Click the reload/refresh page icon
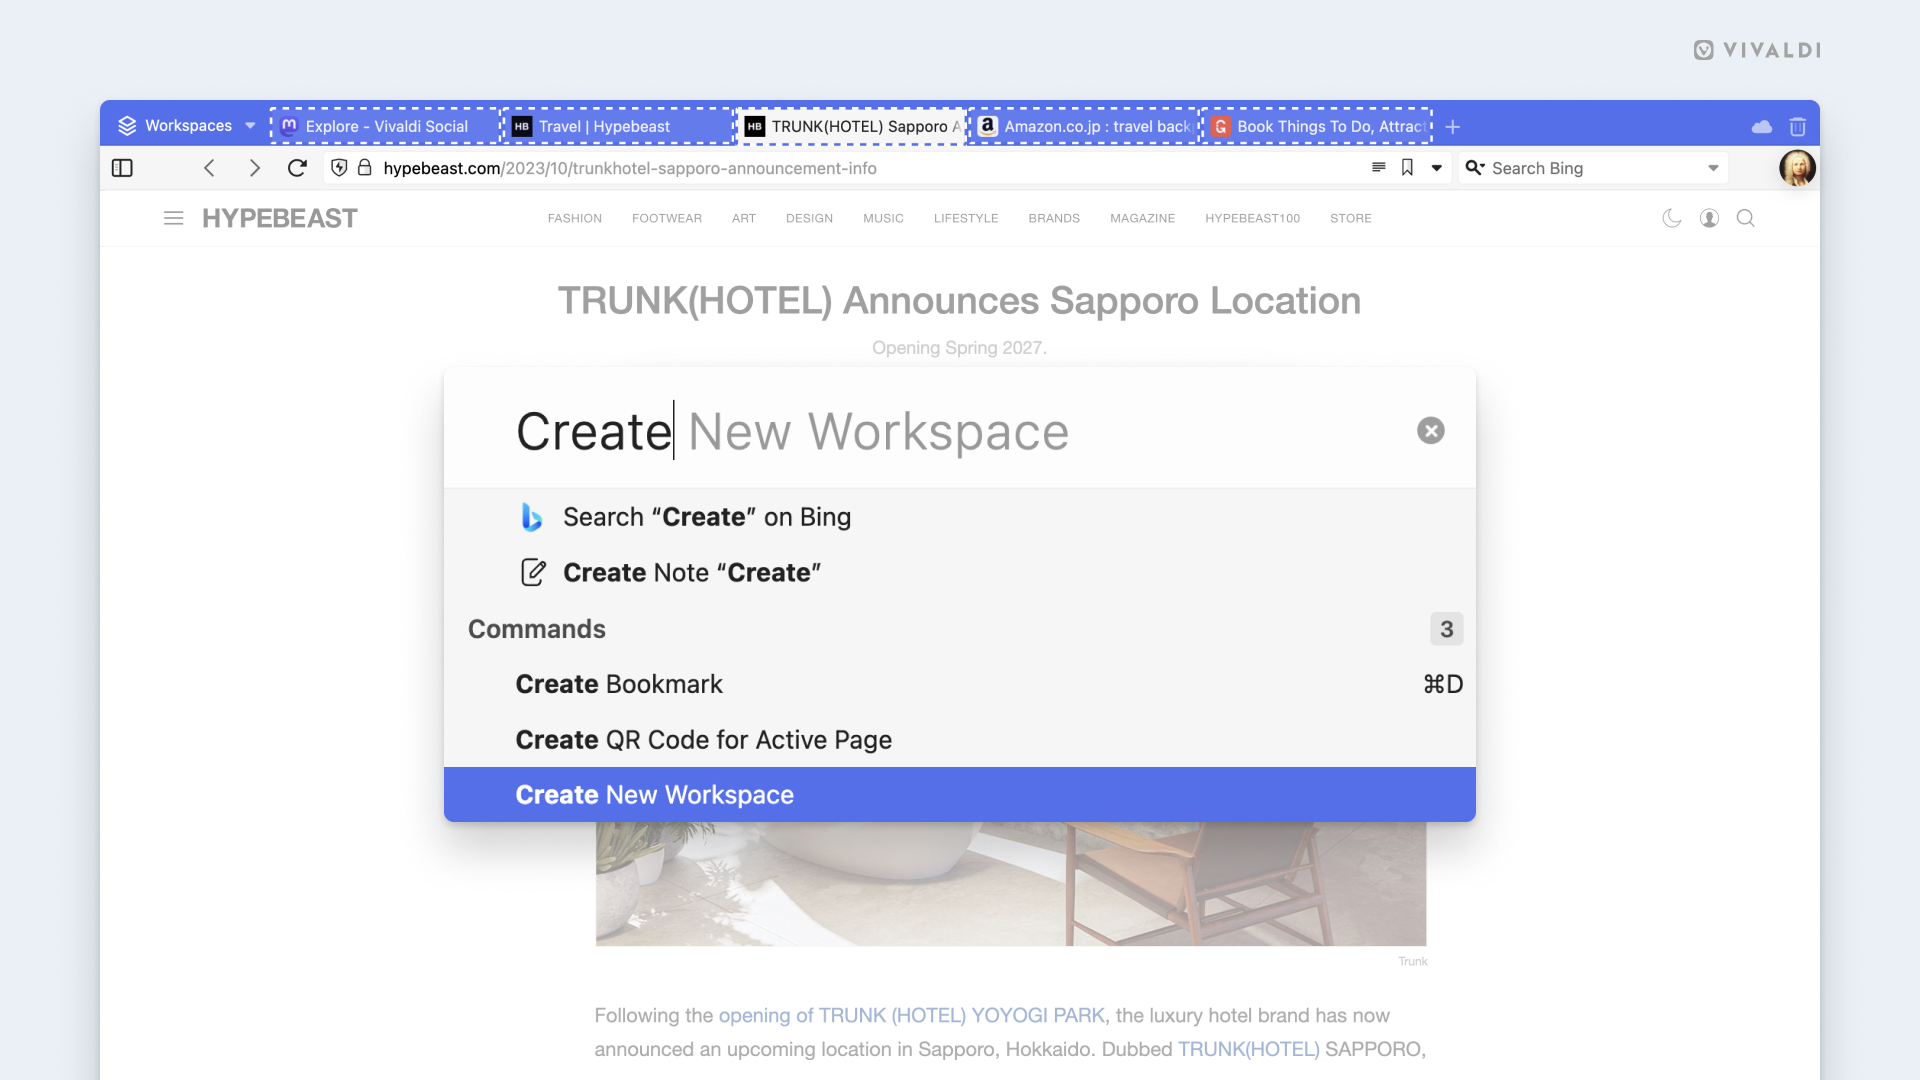 297,167
